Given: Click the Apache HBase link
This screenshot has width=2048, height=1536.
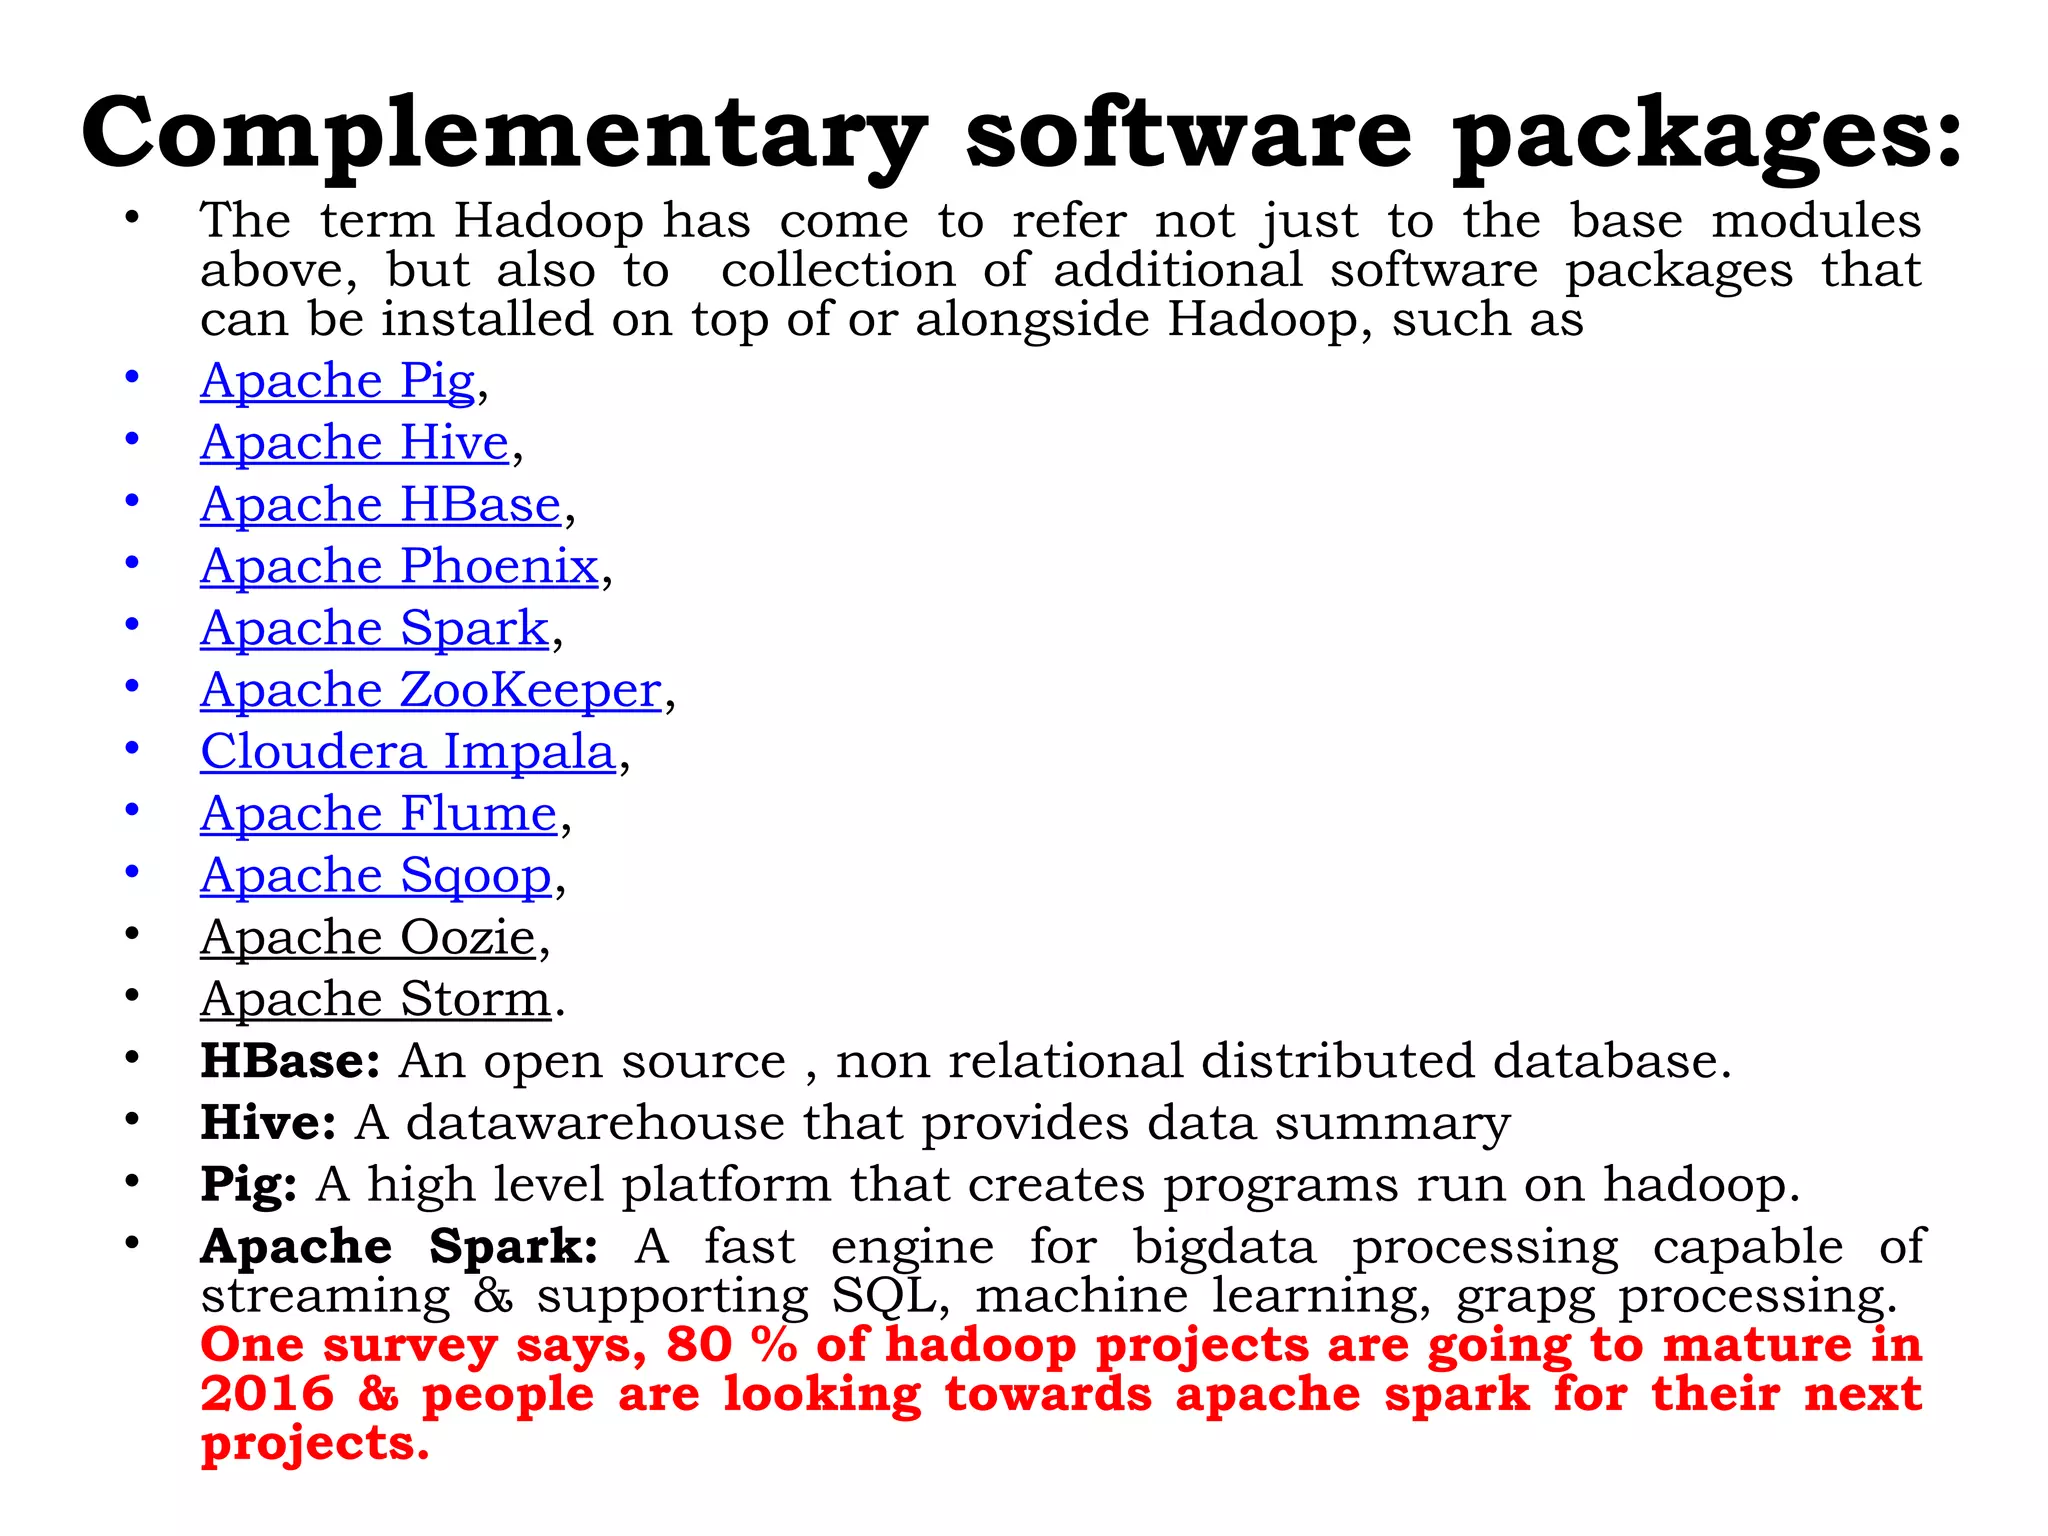Looking at the screenshot, I should (x=381, y=505).
